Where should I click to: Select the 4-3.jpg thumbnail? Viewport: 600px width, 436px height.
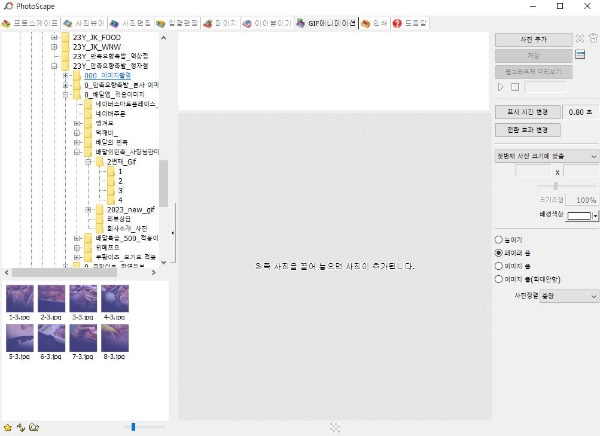pos(115,299)
